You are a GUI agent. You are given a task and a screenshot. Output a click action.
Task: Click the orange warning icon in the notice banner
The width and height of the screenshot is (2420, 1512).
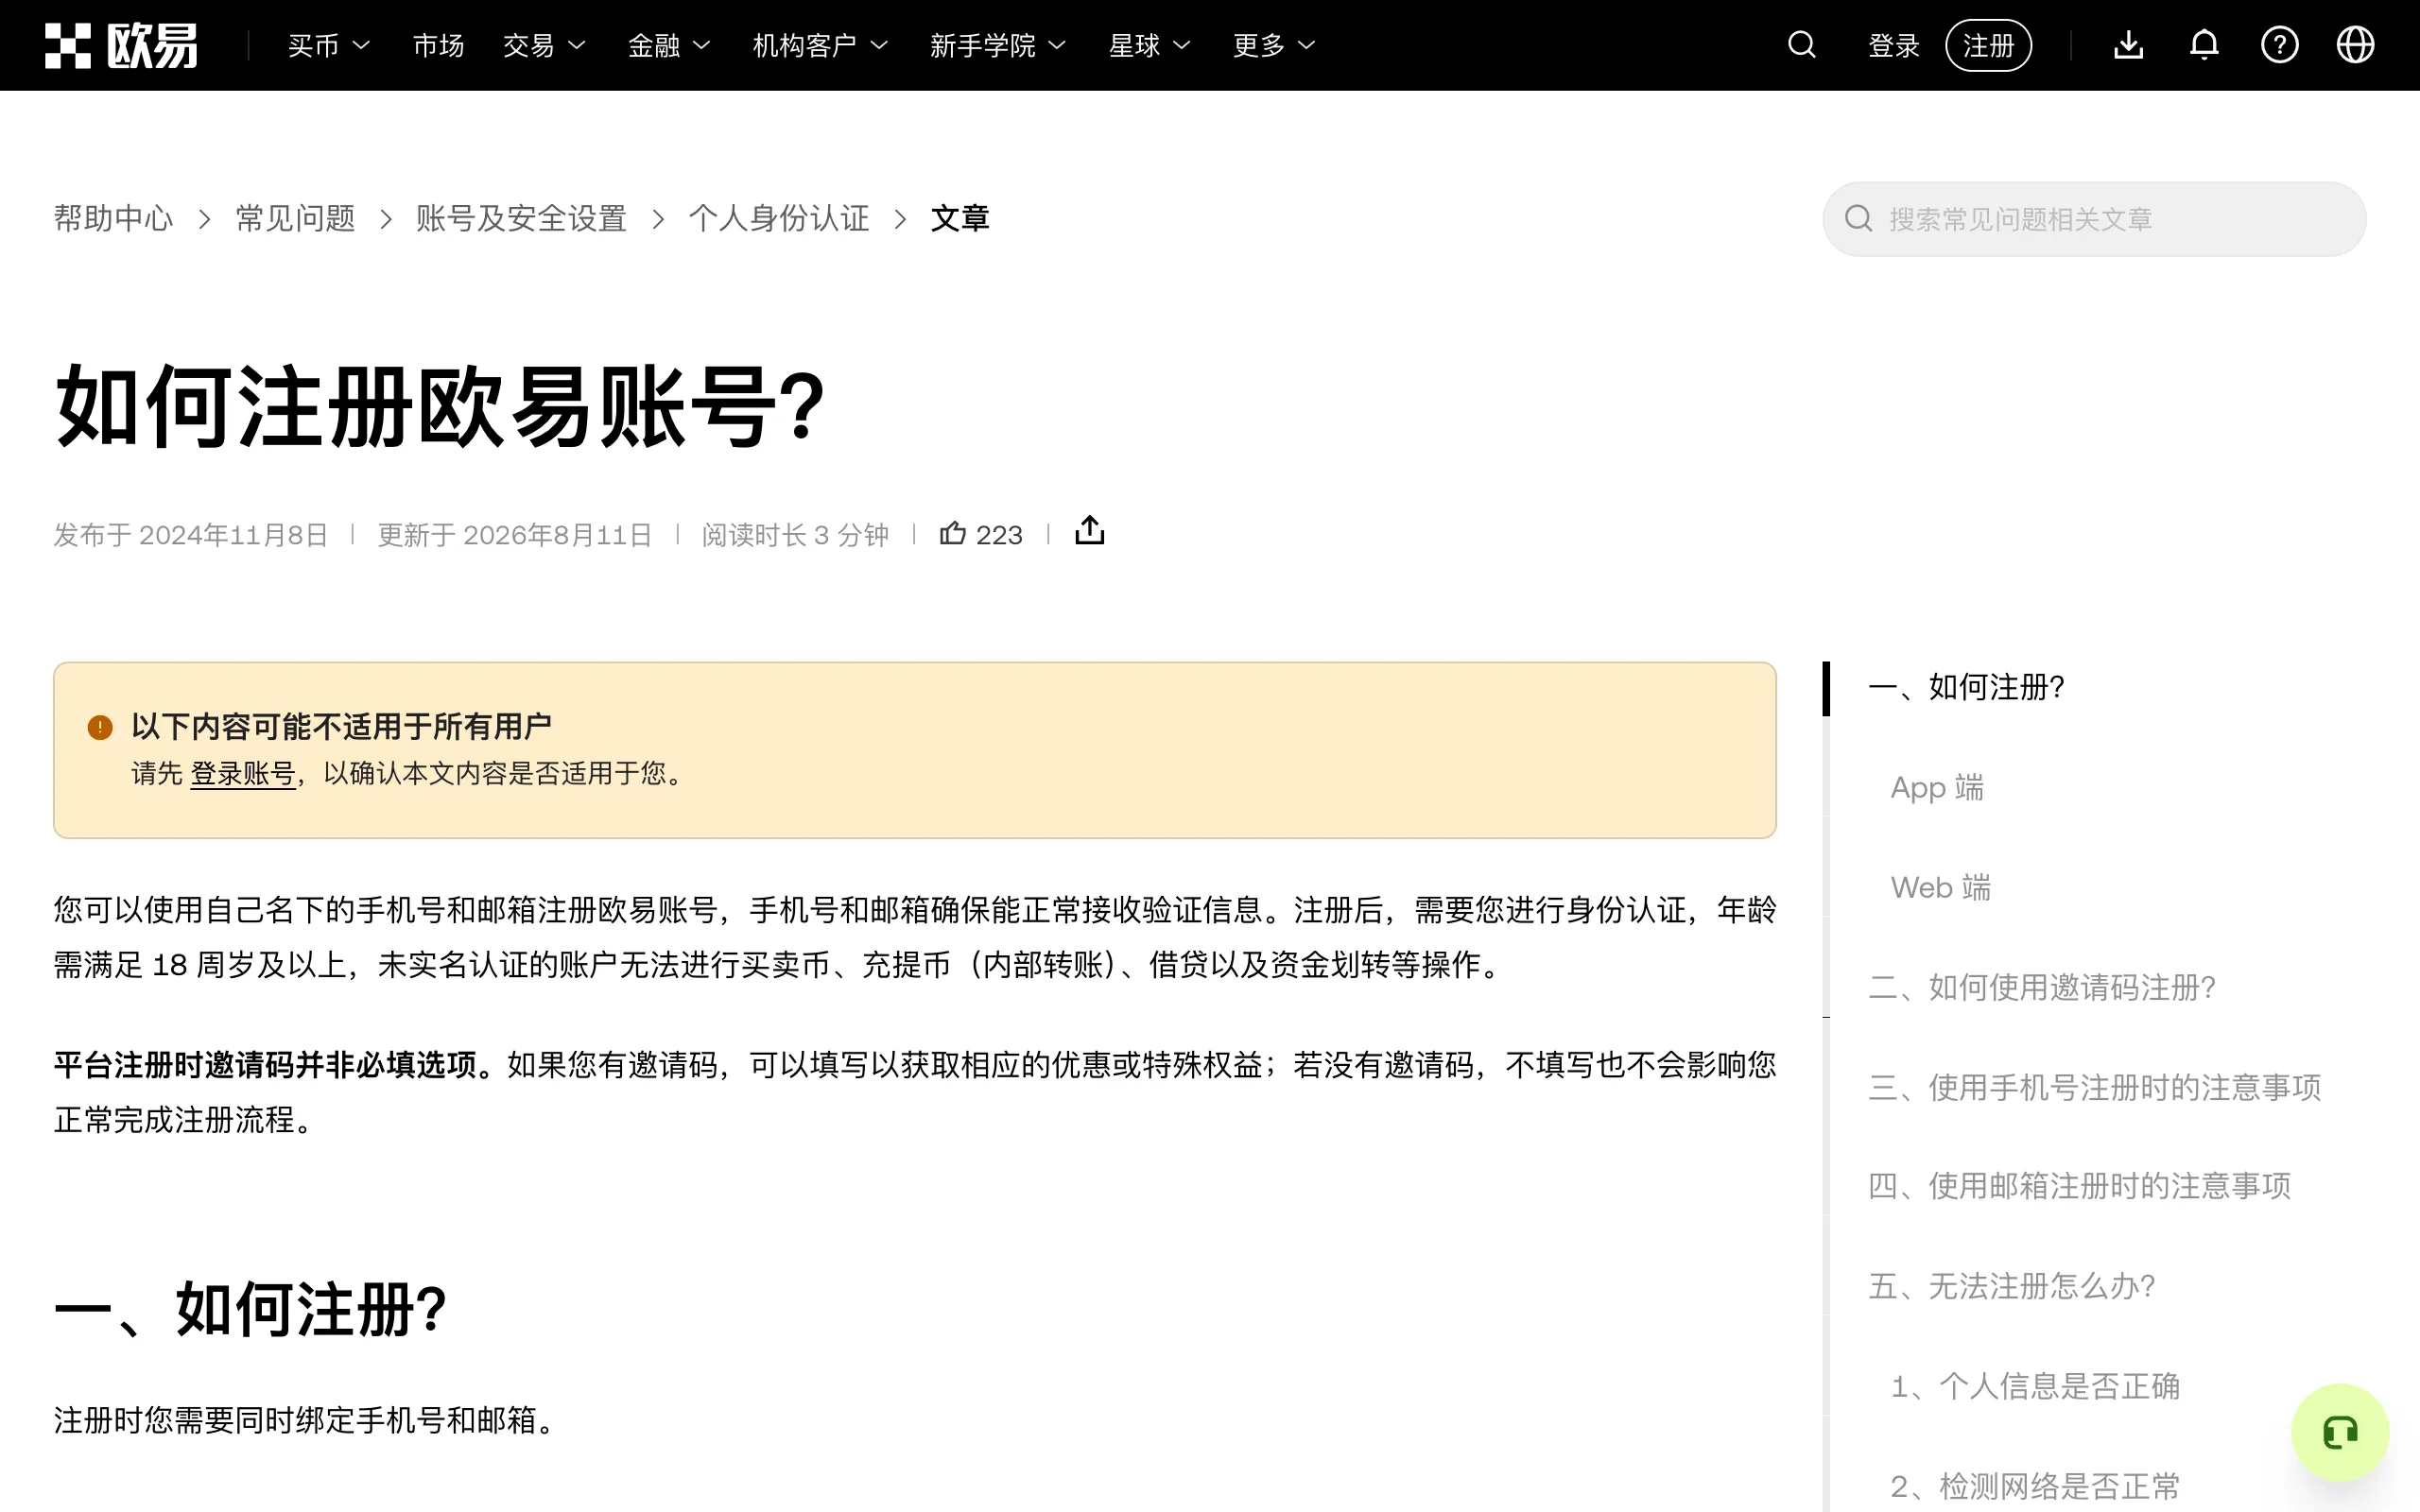[x=100, y=727]
